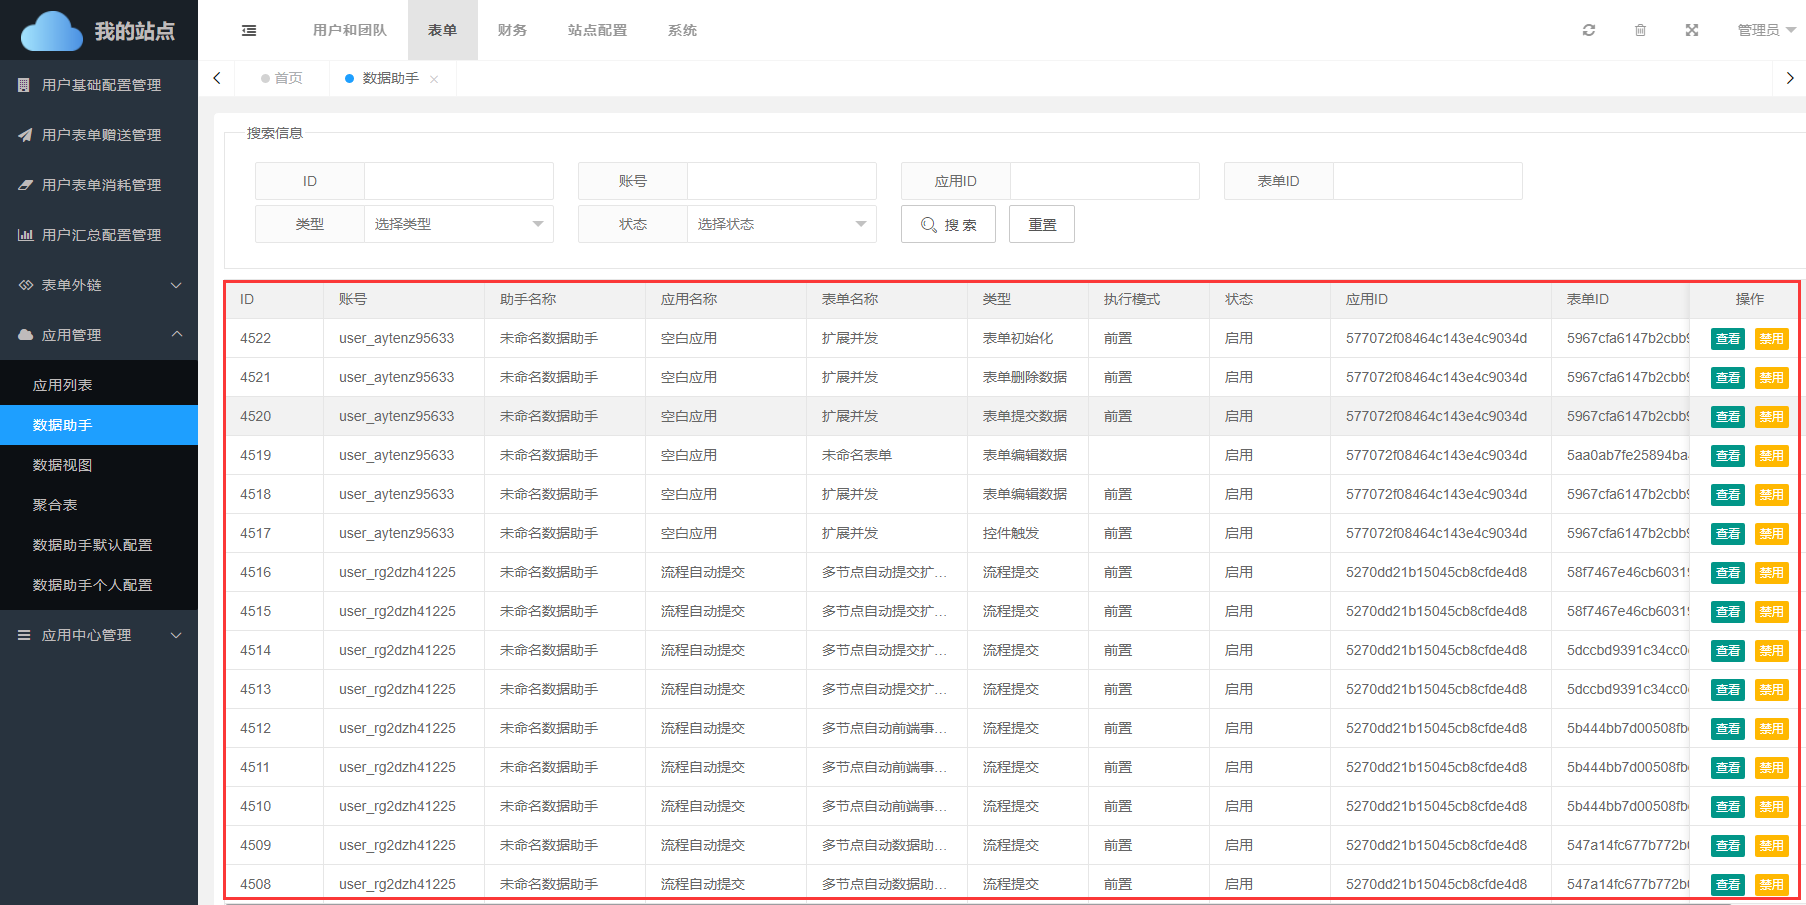The image size is (1806, 905).
Task: Switch to the 财务 top menu
Action: (512, 30)
